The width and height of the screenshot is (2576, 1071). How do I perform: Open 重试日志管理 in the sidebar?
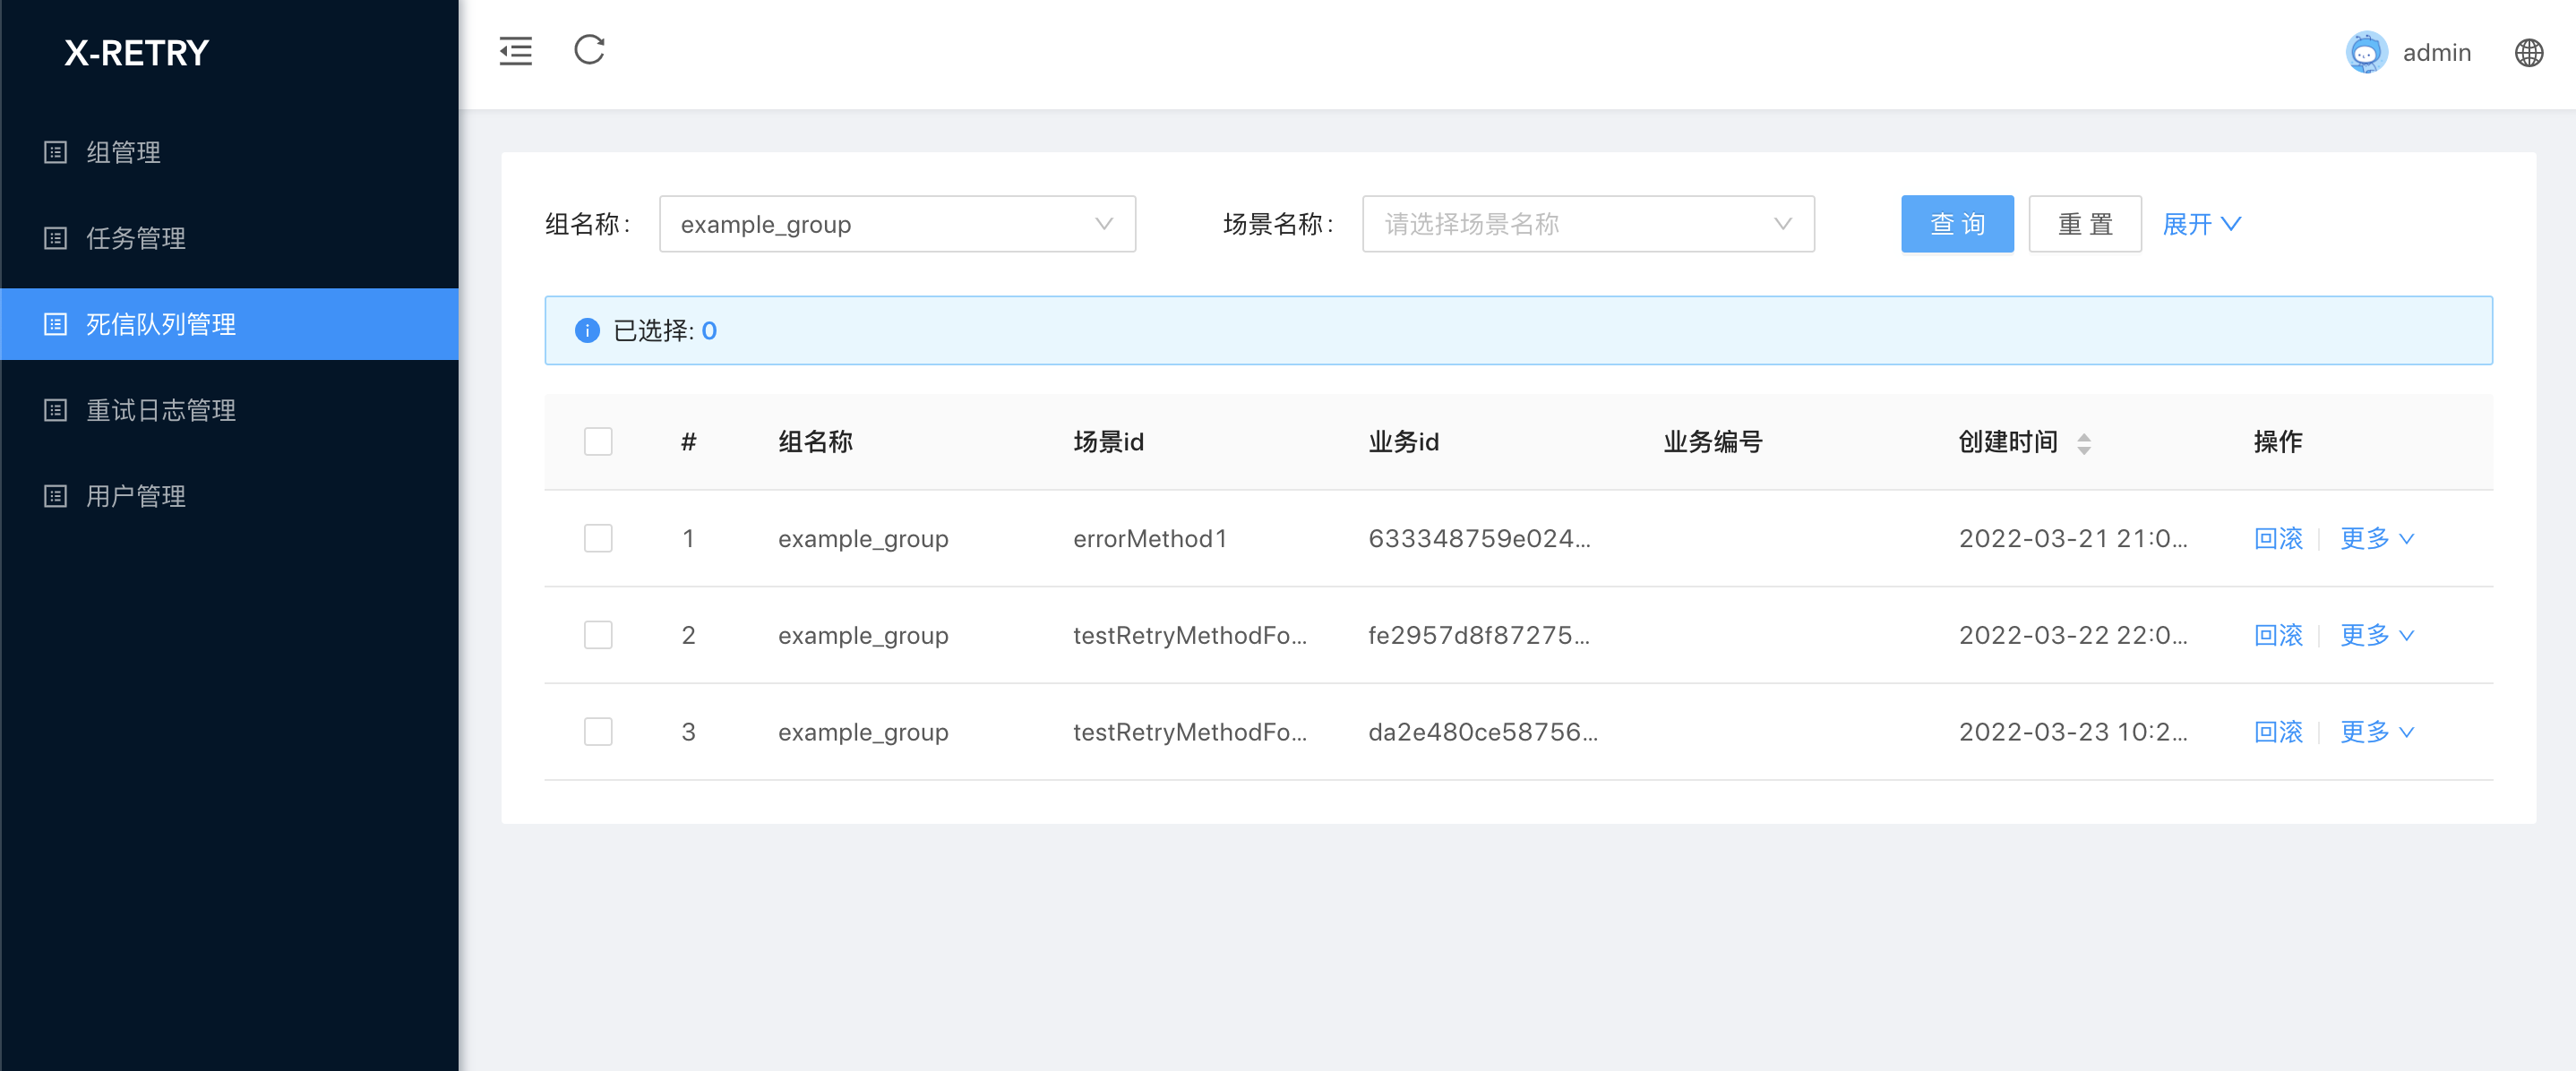pyautogui.click(x=160, y=410)
